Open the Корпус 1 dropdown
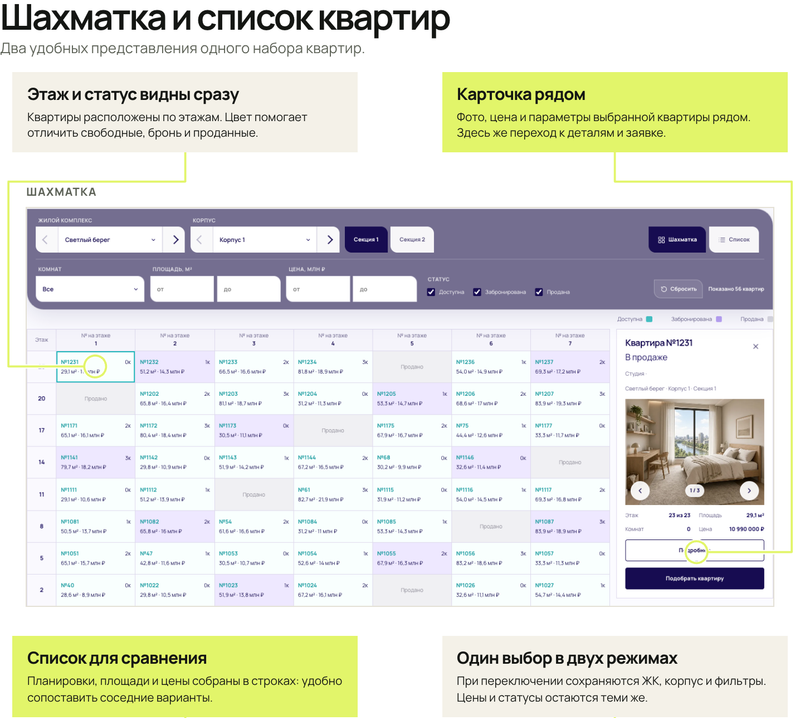The width and height of the screenshot is (800, 718). click(x=263, y=239)
